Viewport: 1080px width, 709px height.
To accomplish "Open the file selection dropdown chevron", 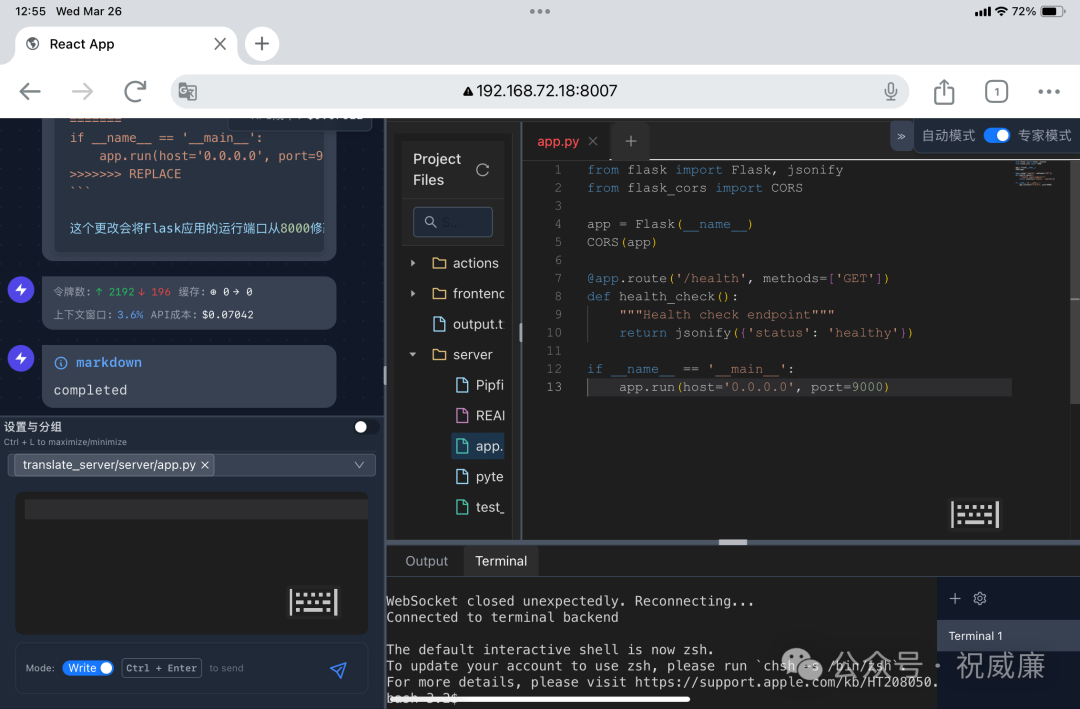I will [359, 465].
